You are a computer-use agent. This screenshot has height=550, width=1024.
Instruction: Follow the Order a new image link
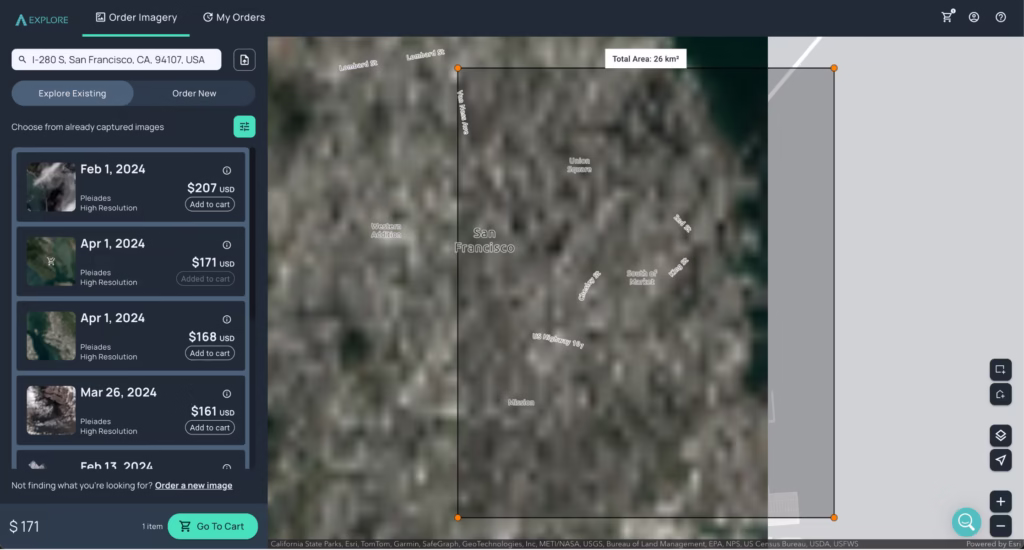193,486
